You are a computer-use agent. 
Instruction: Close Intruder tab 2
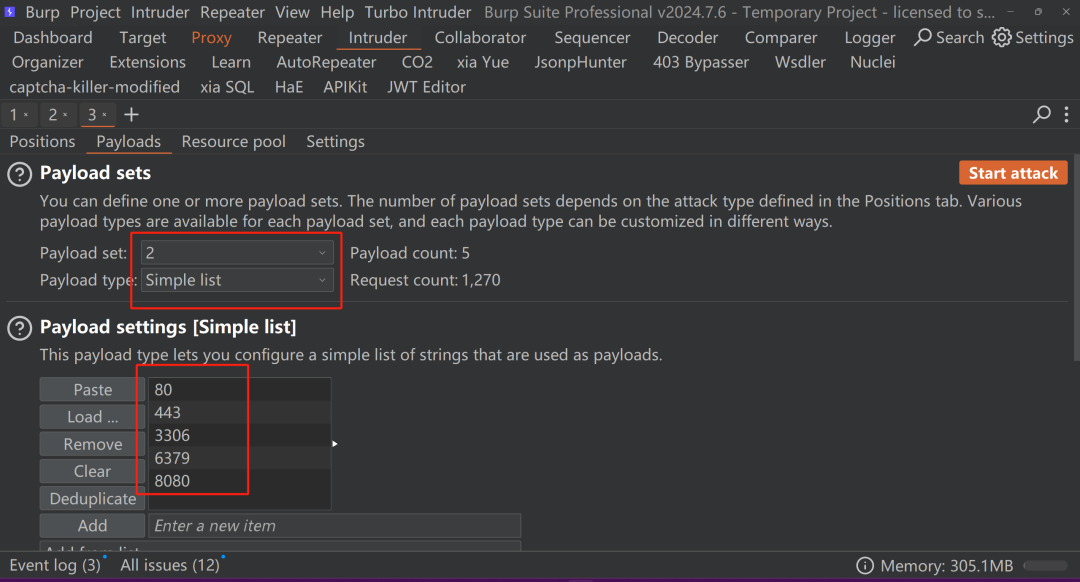[65, 115]
